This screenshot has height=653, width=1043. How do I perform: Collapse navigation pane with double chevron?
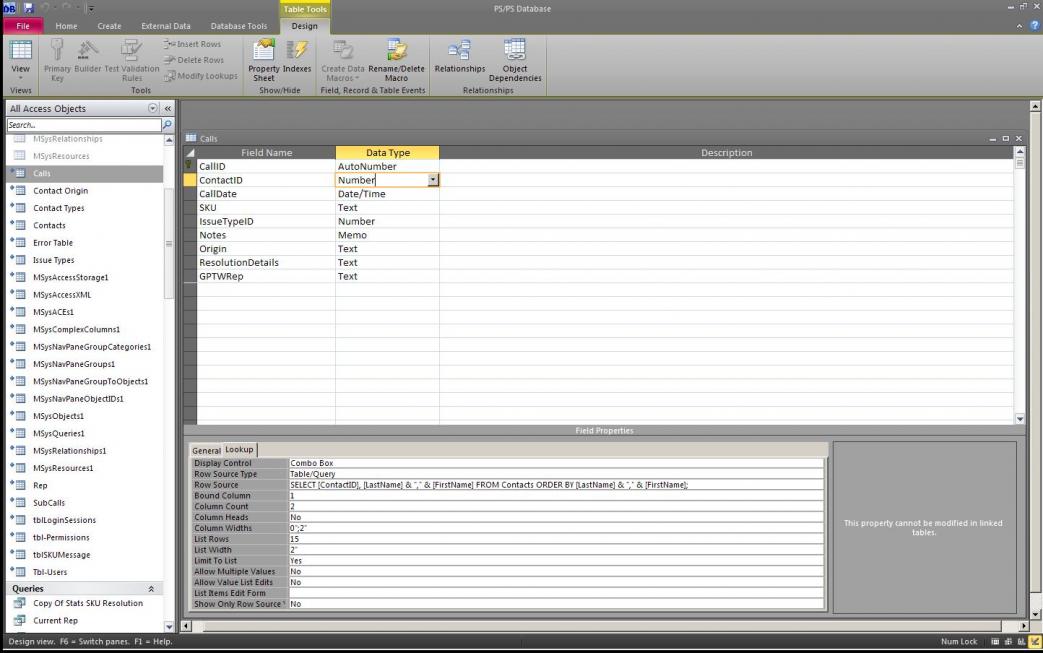tap(168, 108)
